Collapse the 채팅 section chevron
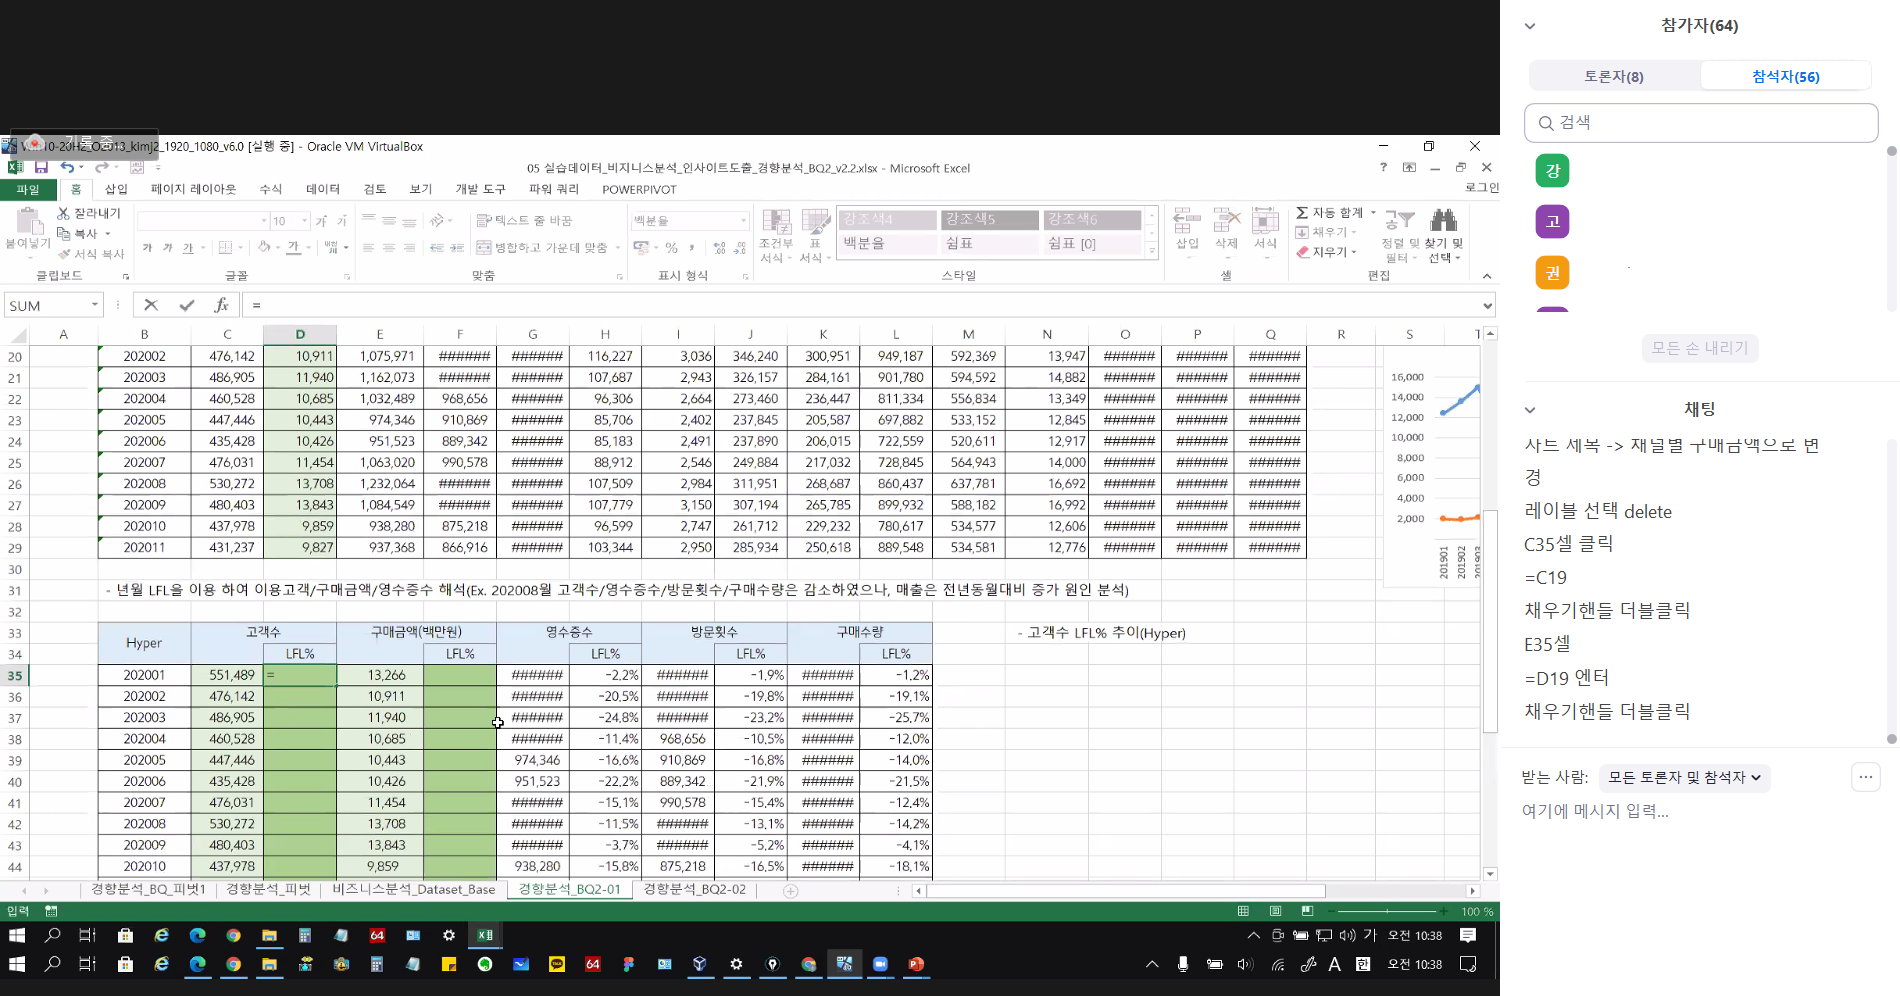This screenshot has width=1900, height=996. coord(1529,410)
